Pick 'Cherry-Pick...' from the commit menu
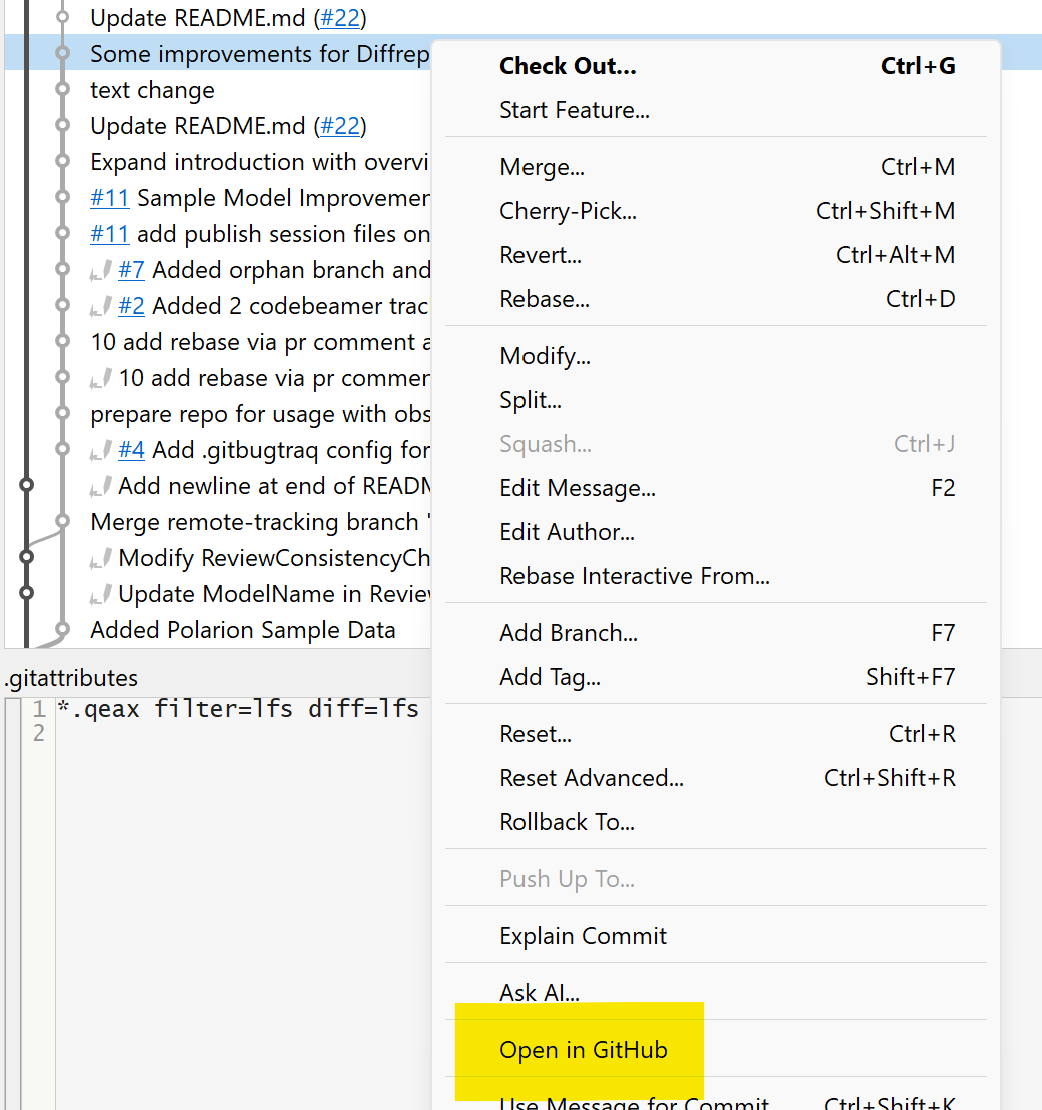This screenshot has width=1042, height=1110. (567, 211)
